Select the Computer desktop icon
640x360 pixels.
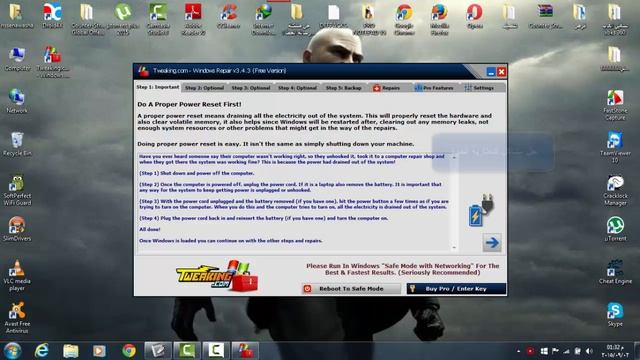(17, 60)
